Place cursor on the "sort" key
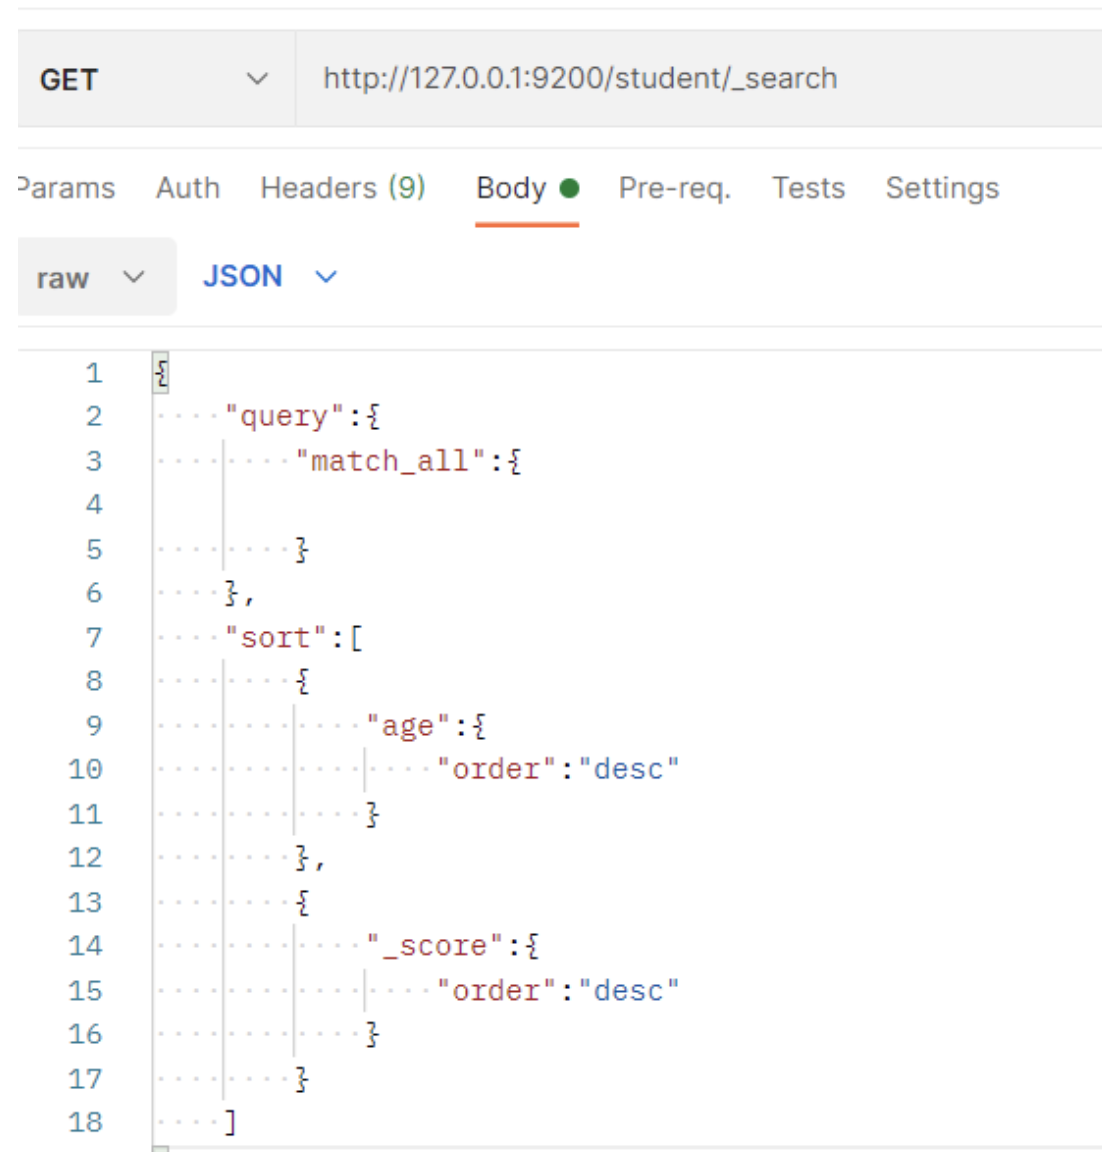1102x1152 pixels. 276,637
